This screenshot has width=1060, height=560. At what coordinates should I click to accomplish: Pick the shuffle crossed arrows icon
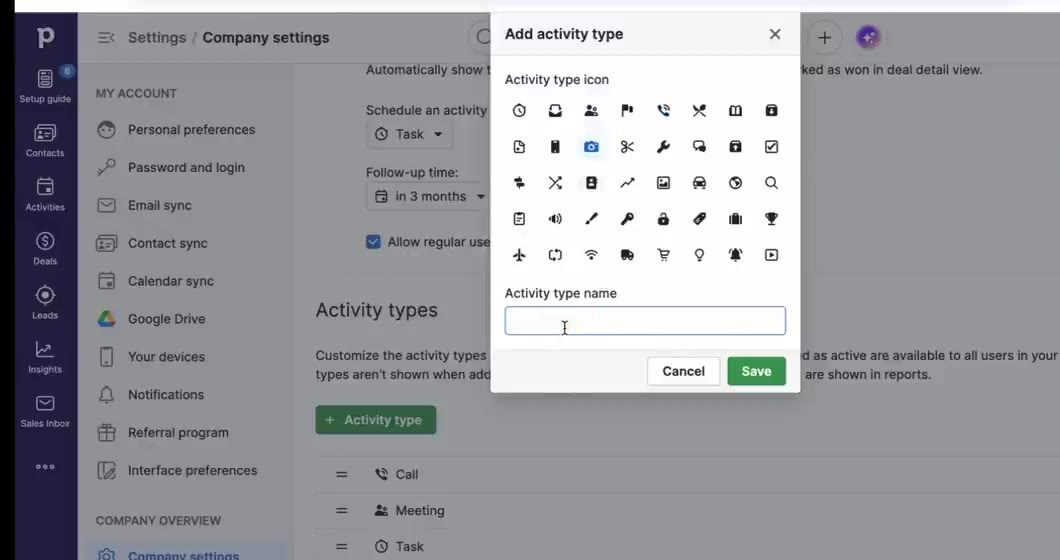coord(555,183)
